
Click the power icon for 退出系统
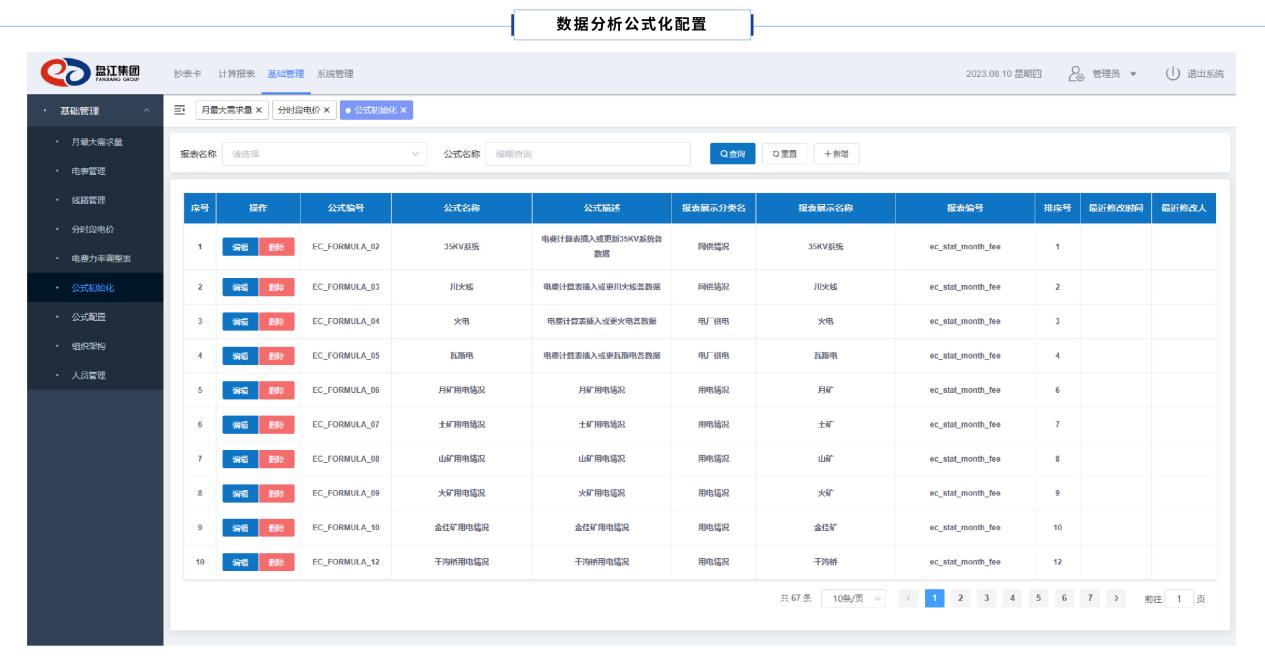(x=1174, y=74)
